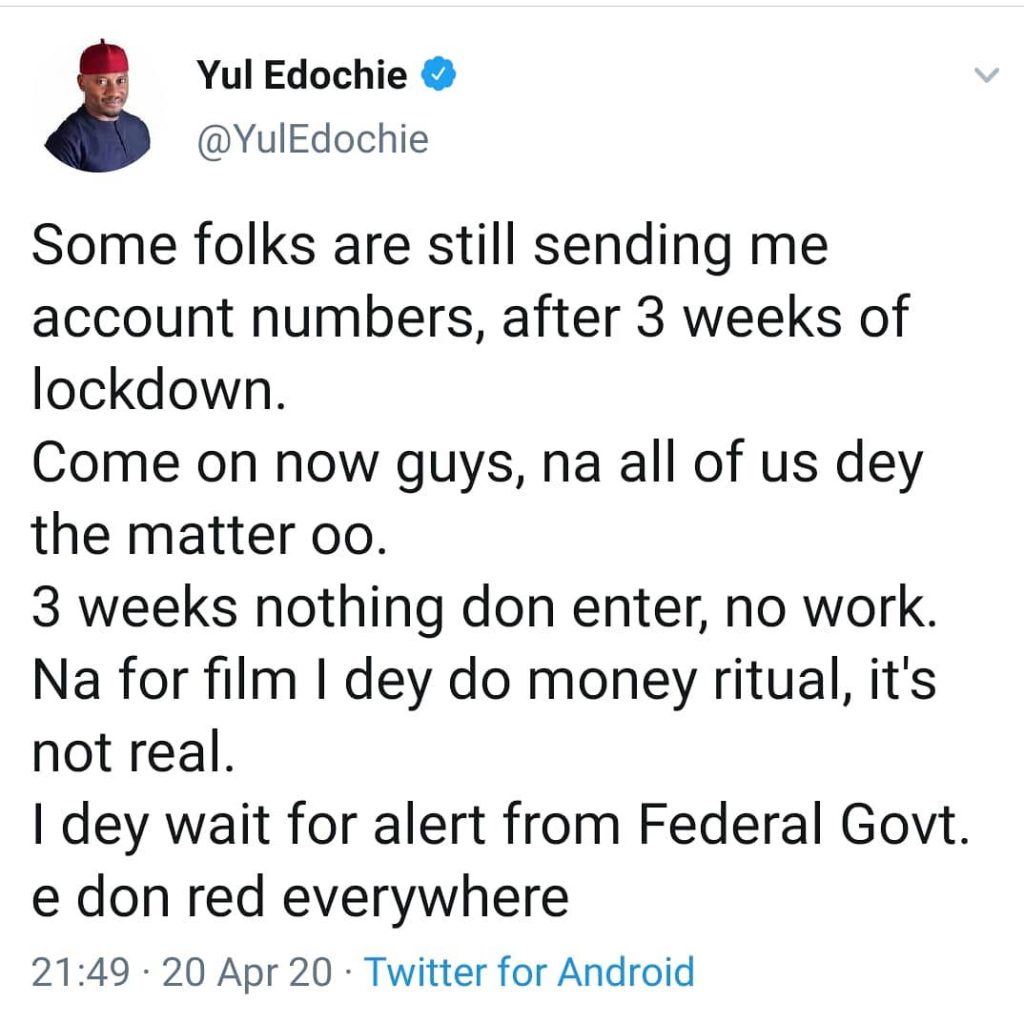This screenshot has height=1024, width=1024.
Task: Click the blue verified badge
Action: coord(439,75)
